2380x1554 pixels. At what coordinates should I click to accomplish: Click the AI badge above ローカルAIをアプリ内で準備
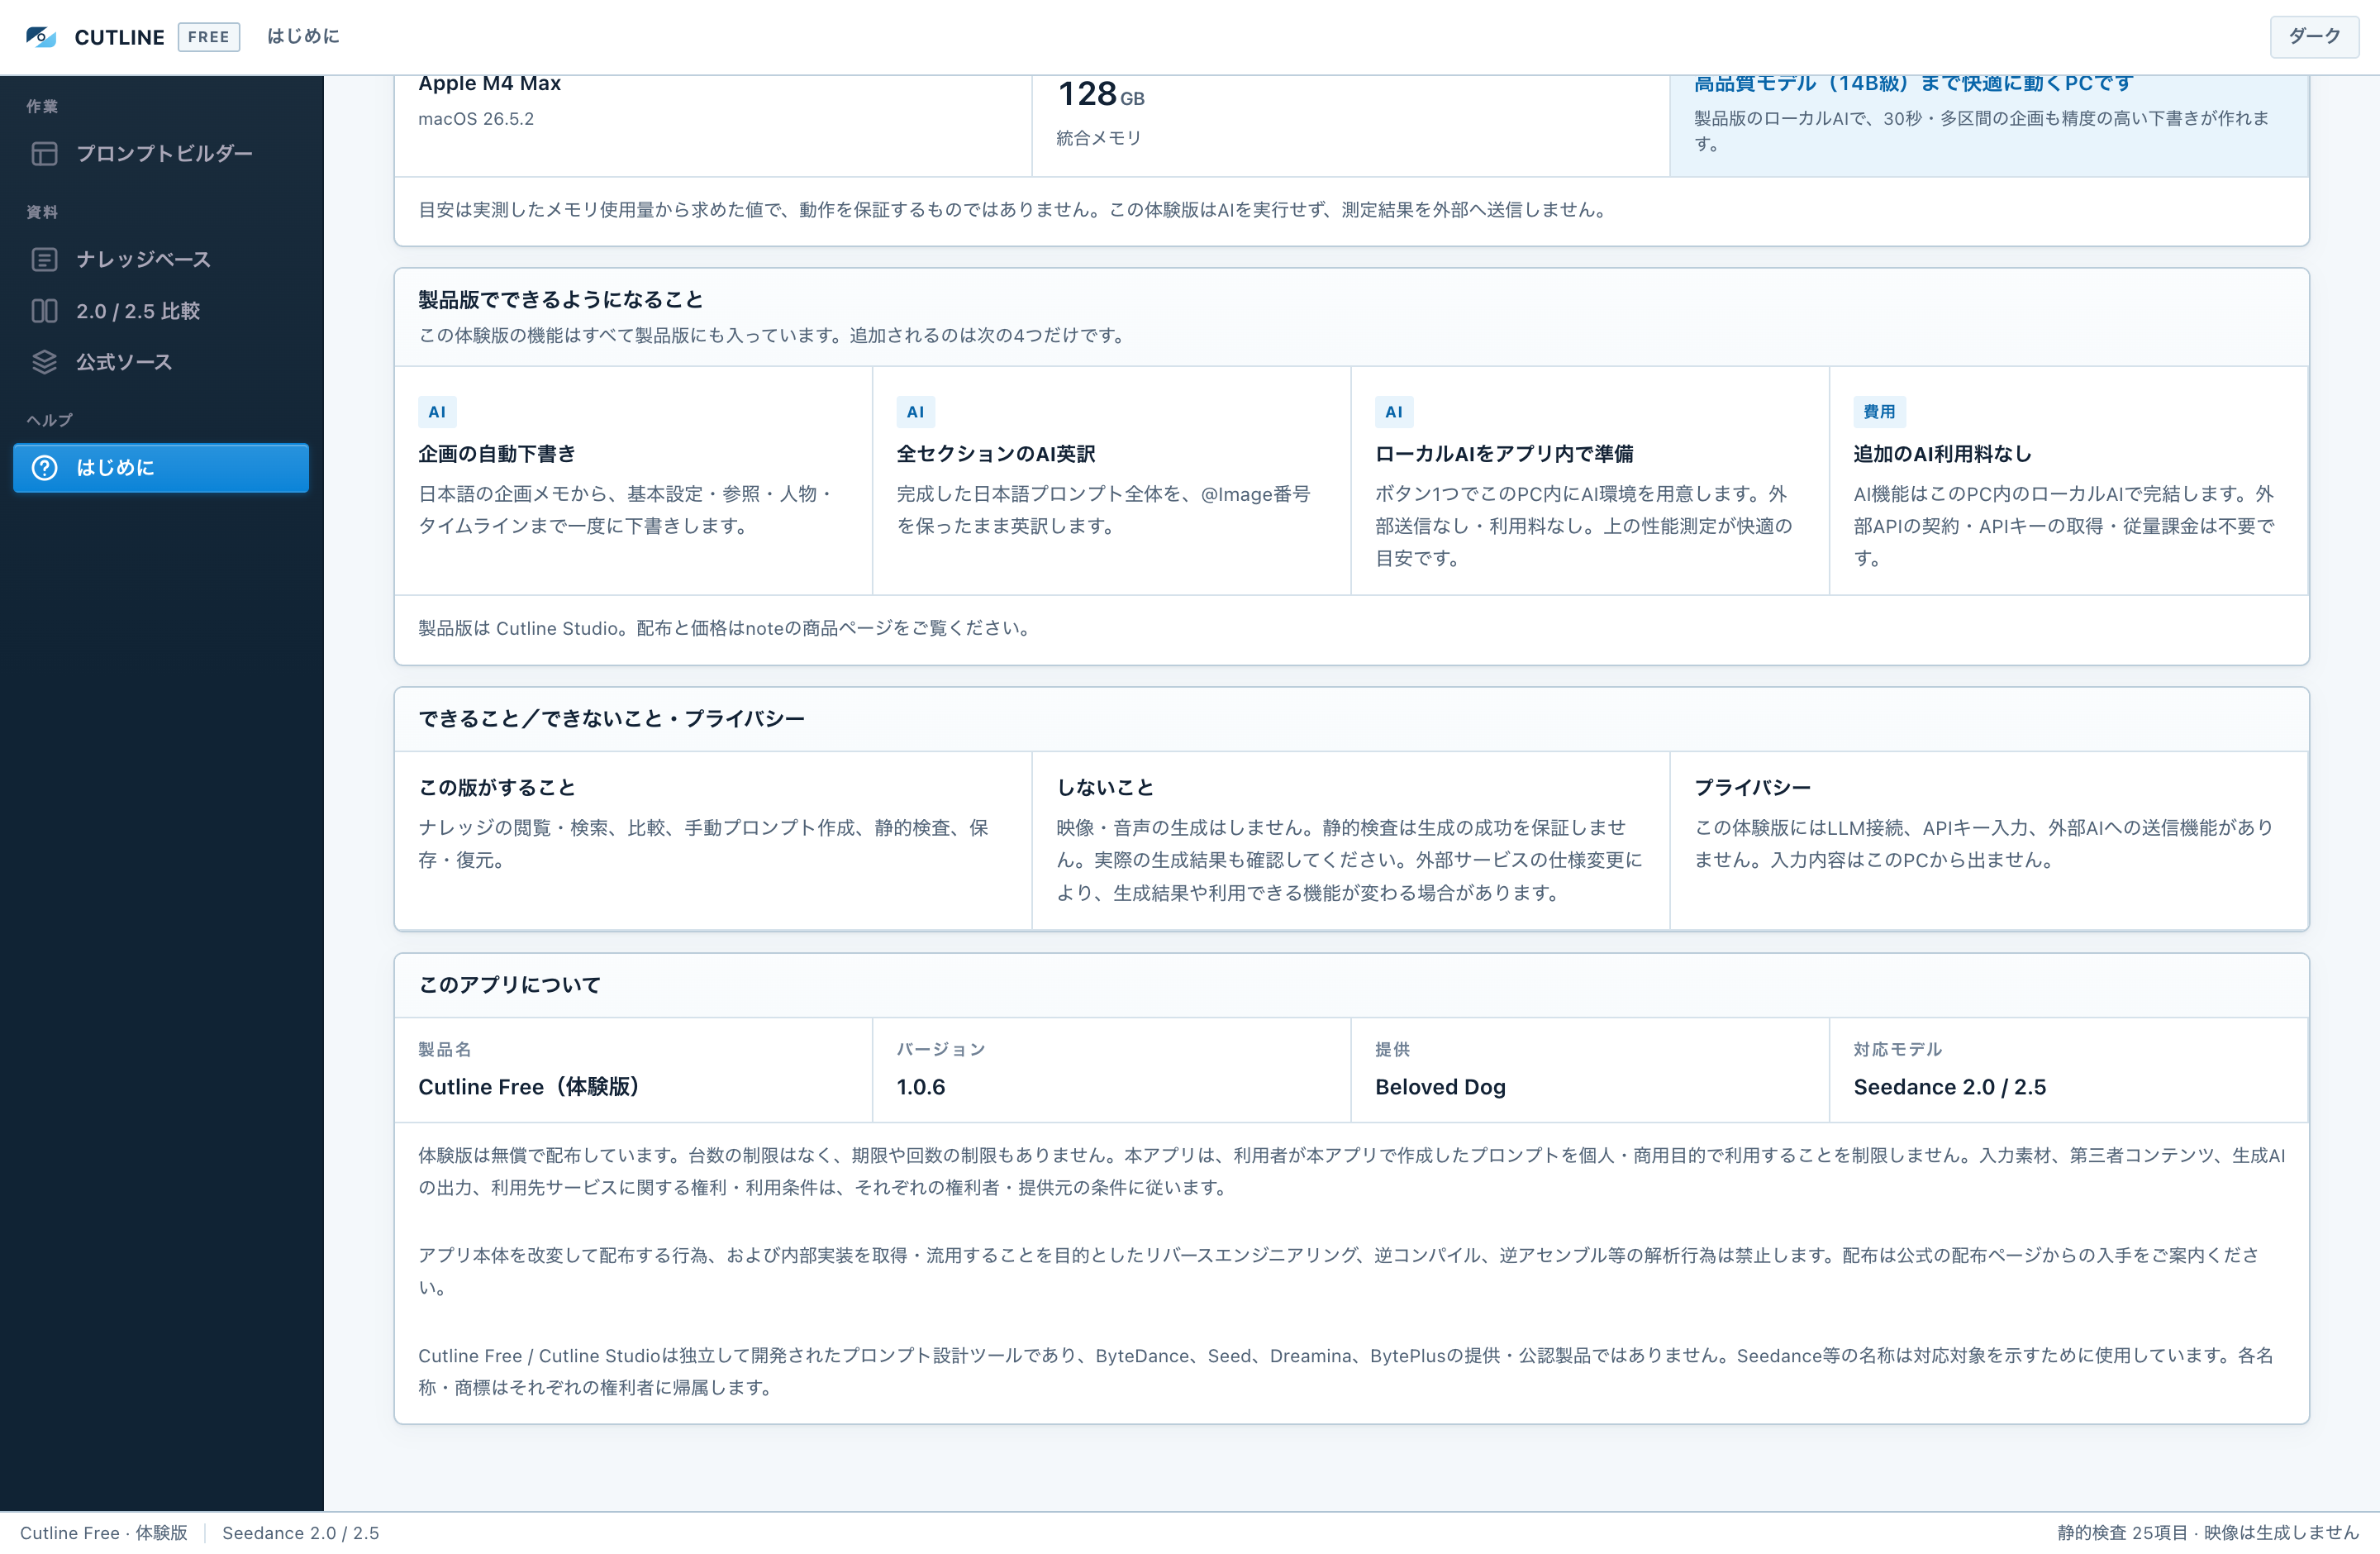coord(1394,412)
